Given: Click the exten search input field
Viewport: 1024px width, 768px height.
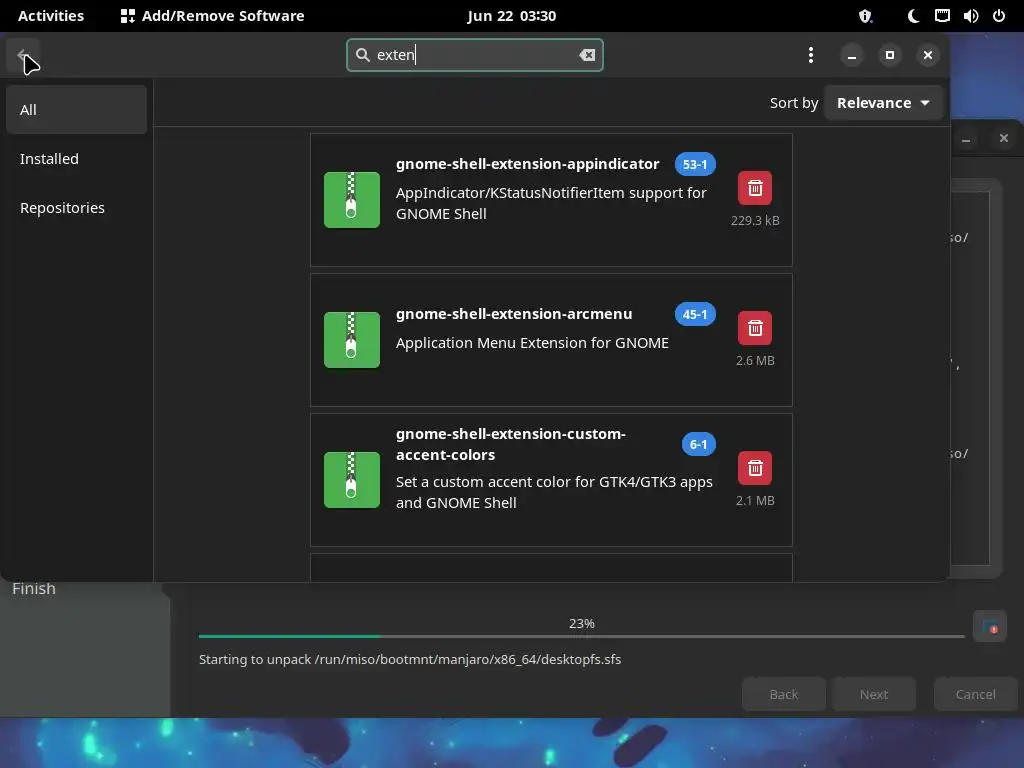Looking at the screenshot, I should click(474, 55).
